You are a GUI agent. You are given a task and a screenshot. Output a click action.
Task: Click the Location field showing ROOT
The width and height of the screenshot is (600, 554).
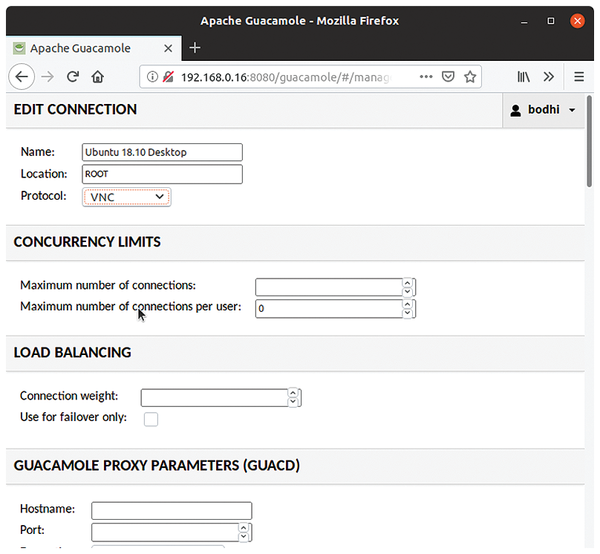tap(162, 174)
